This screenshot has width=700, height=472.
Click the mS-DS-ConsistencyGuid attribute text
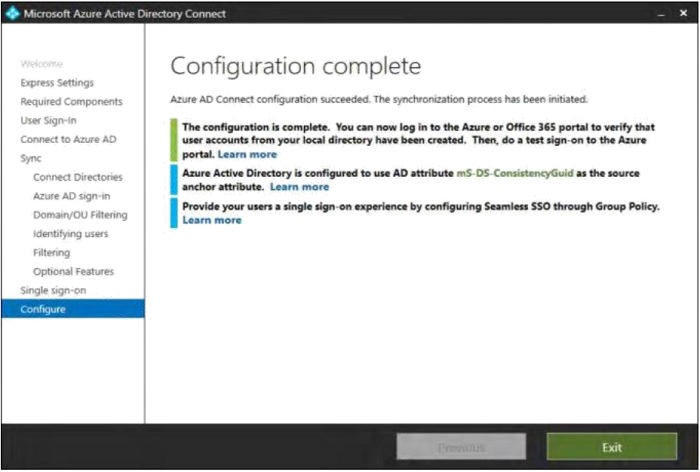coord(515,173)
